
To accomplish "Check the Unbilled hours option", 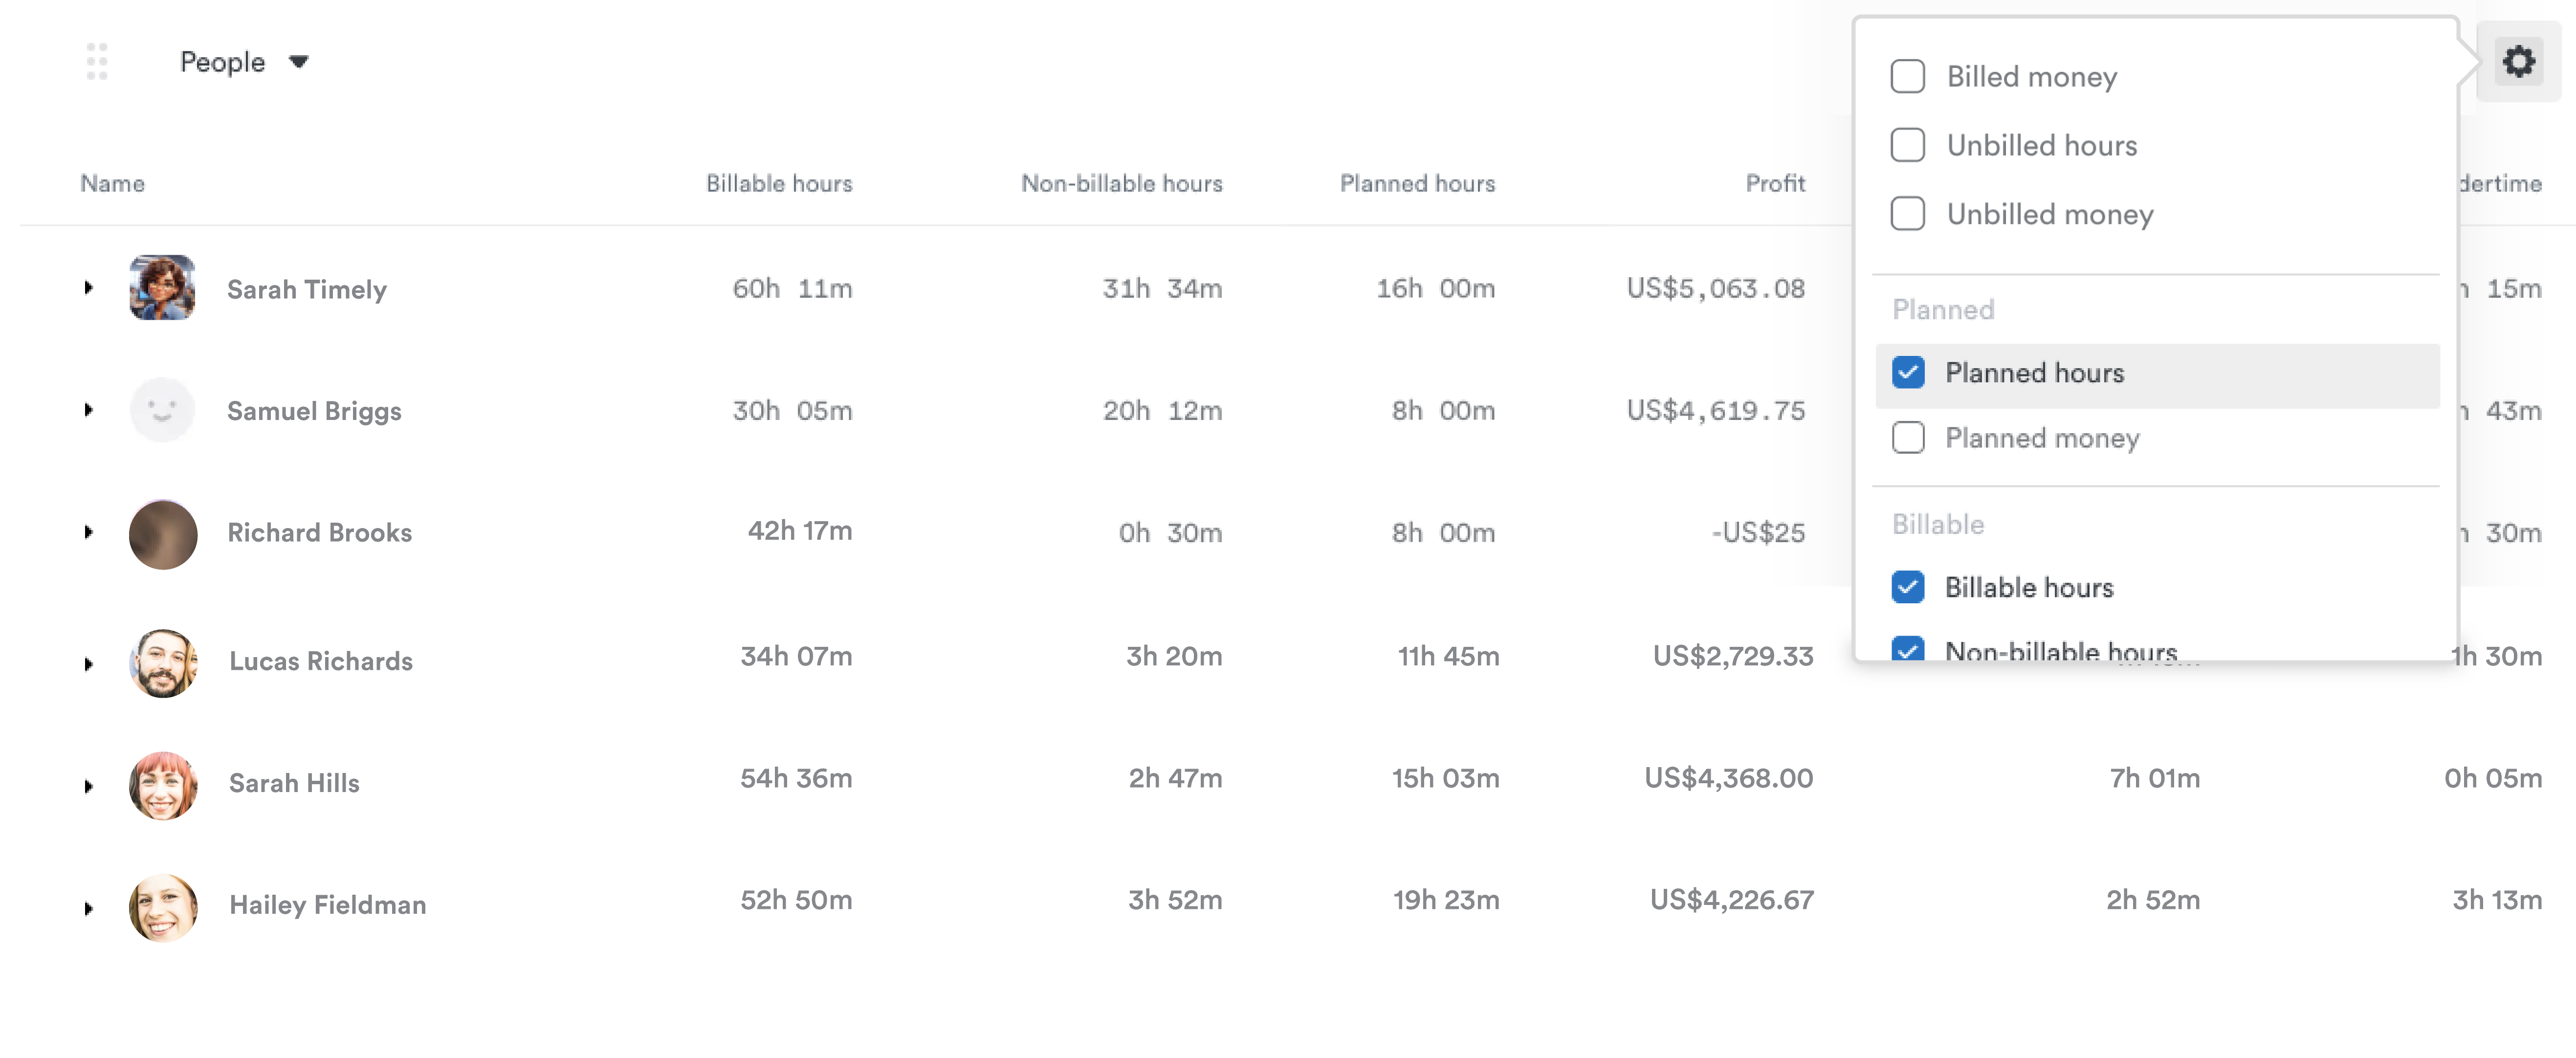I will (x=1907, y=146).
